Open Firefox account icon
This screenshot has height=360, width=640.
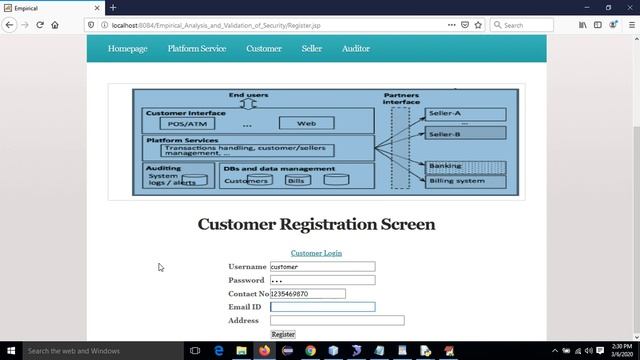613,25
